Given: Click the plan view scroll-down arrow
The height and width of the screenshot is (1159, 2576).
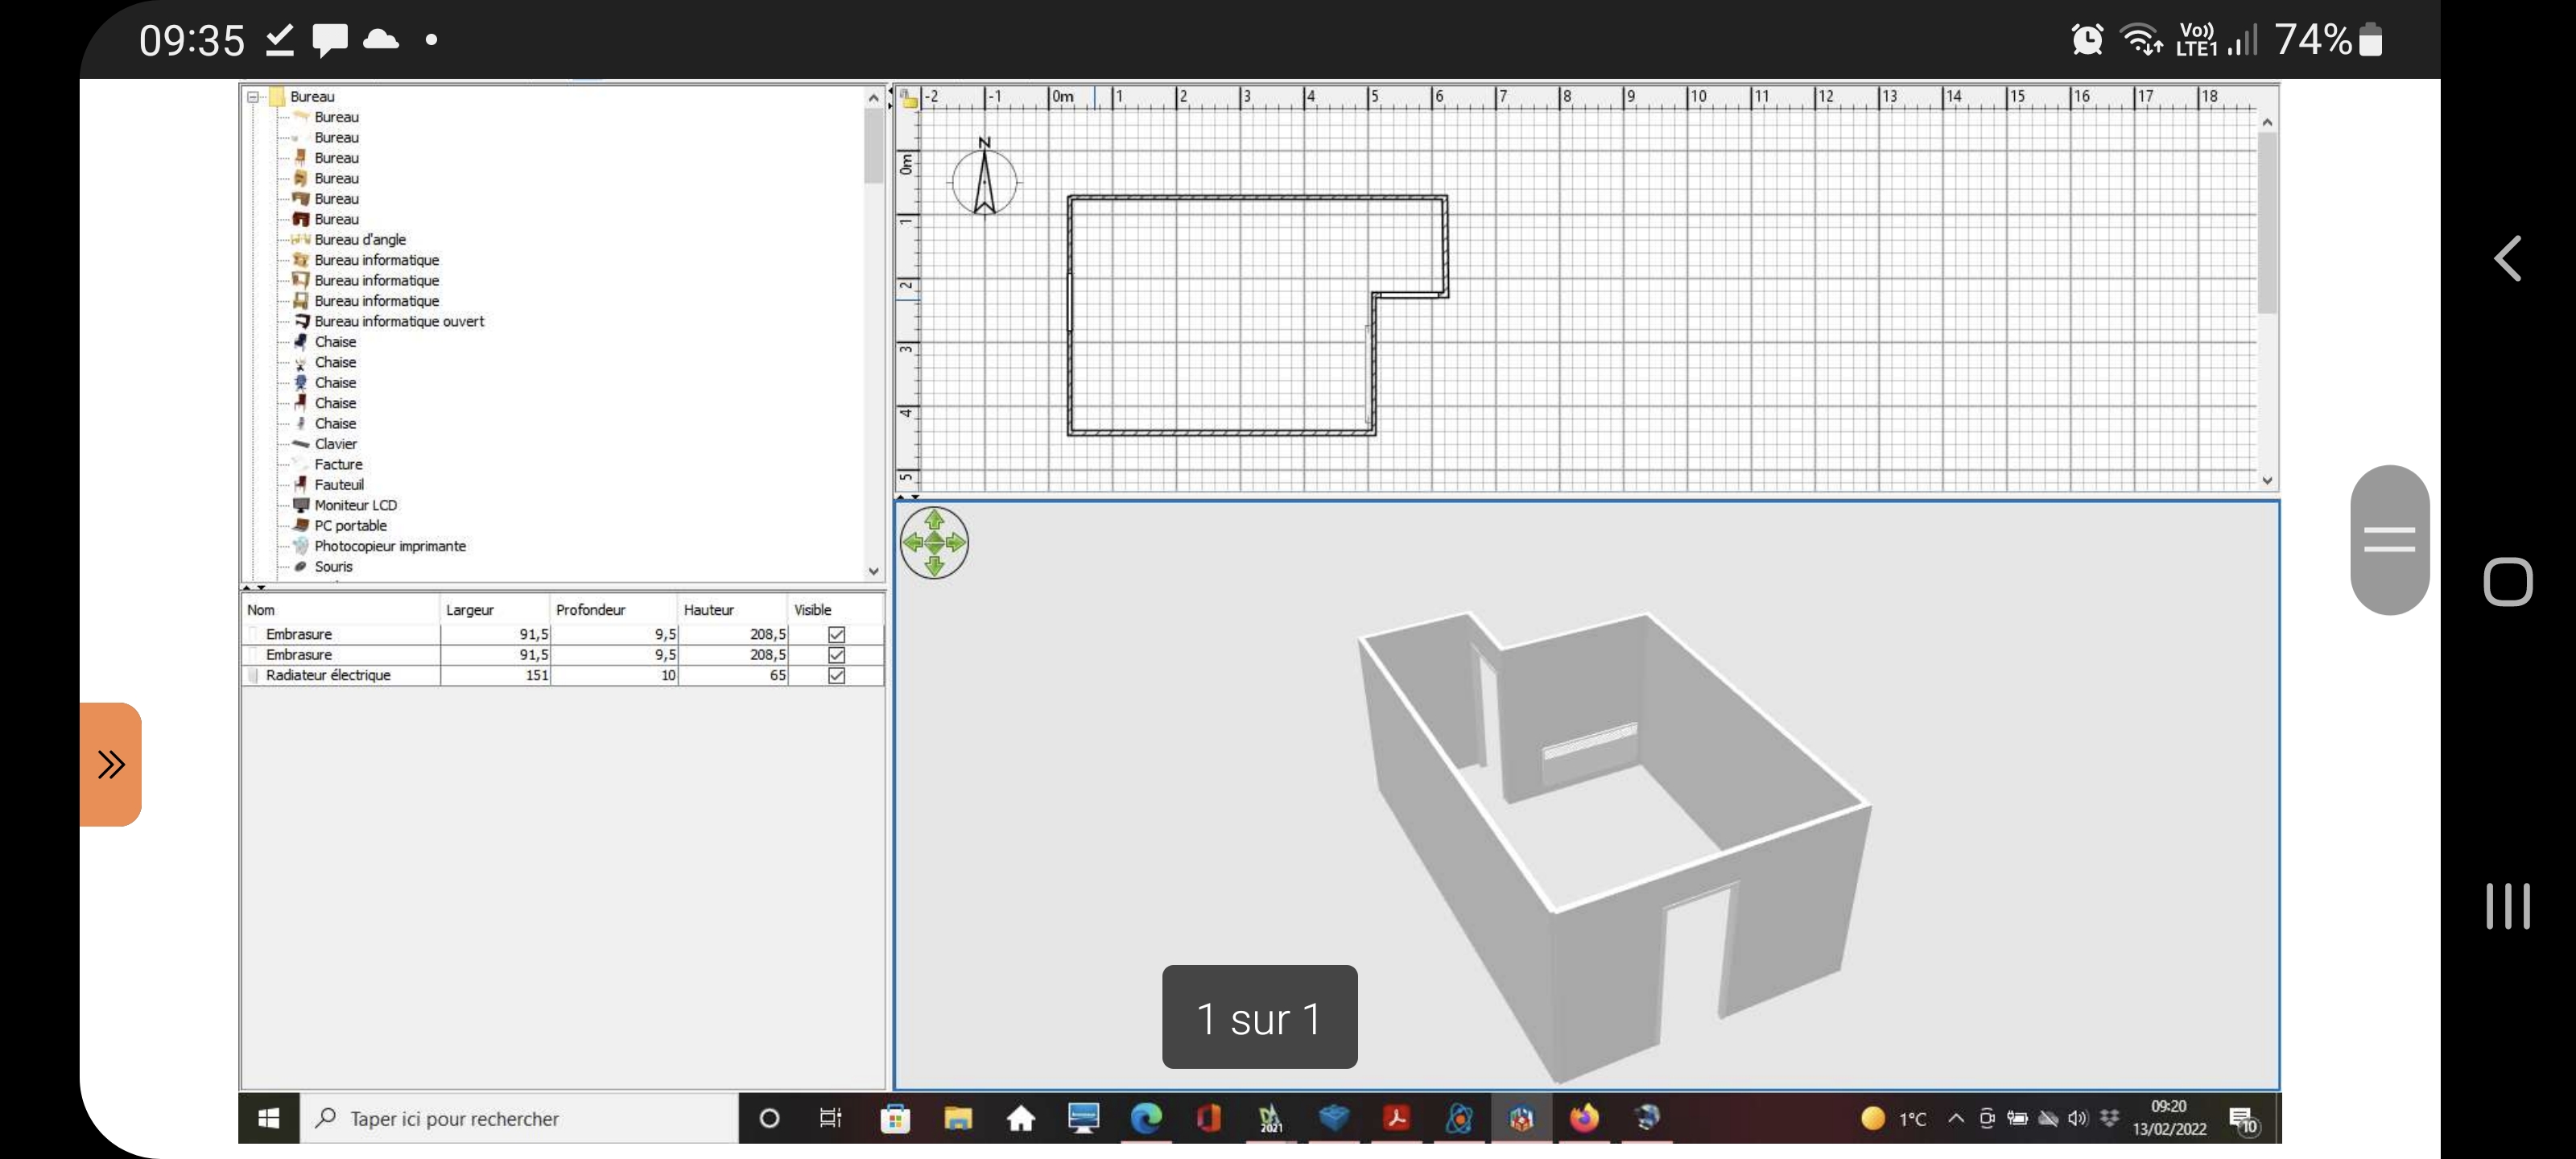Looking at the screenshot, I should coord(2267,481).
